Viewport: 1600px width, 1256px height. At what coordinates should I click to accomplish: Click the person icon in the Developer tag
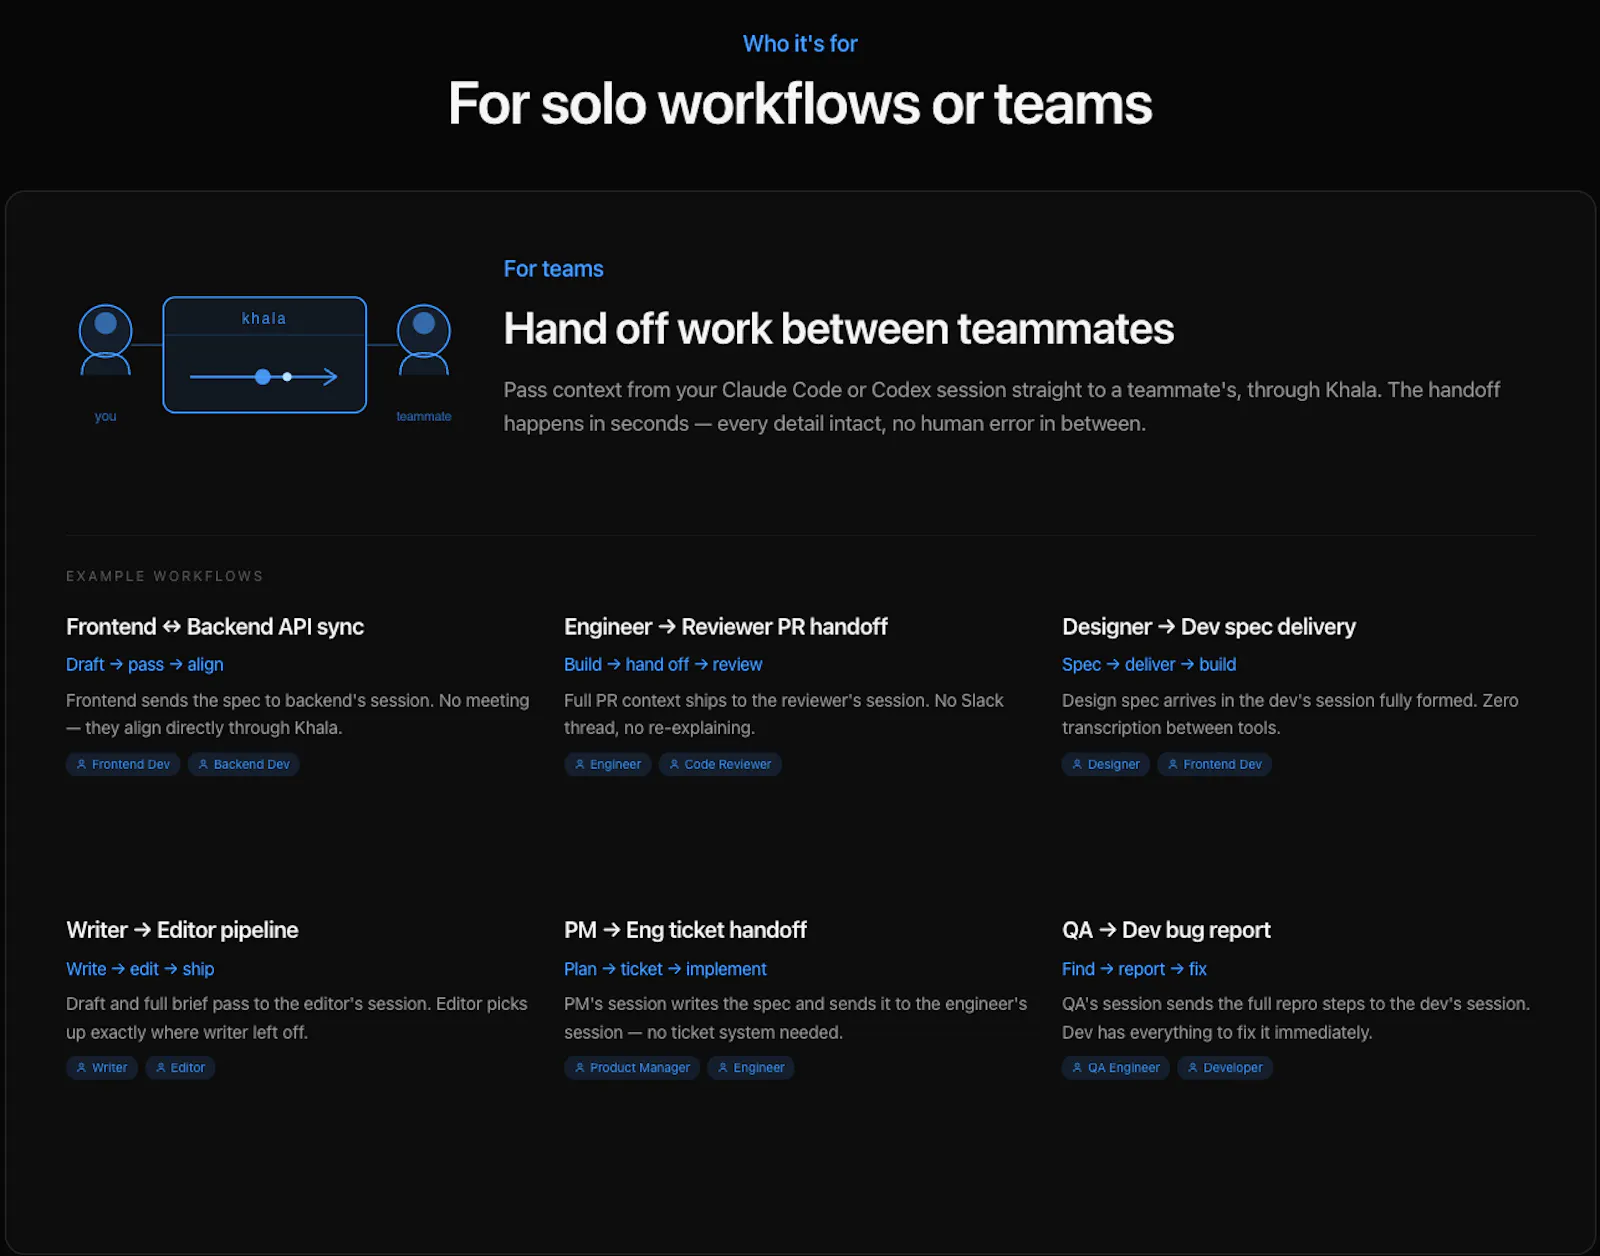coord(1193,1068)
